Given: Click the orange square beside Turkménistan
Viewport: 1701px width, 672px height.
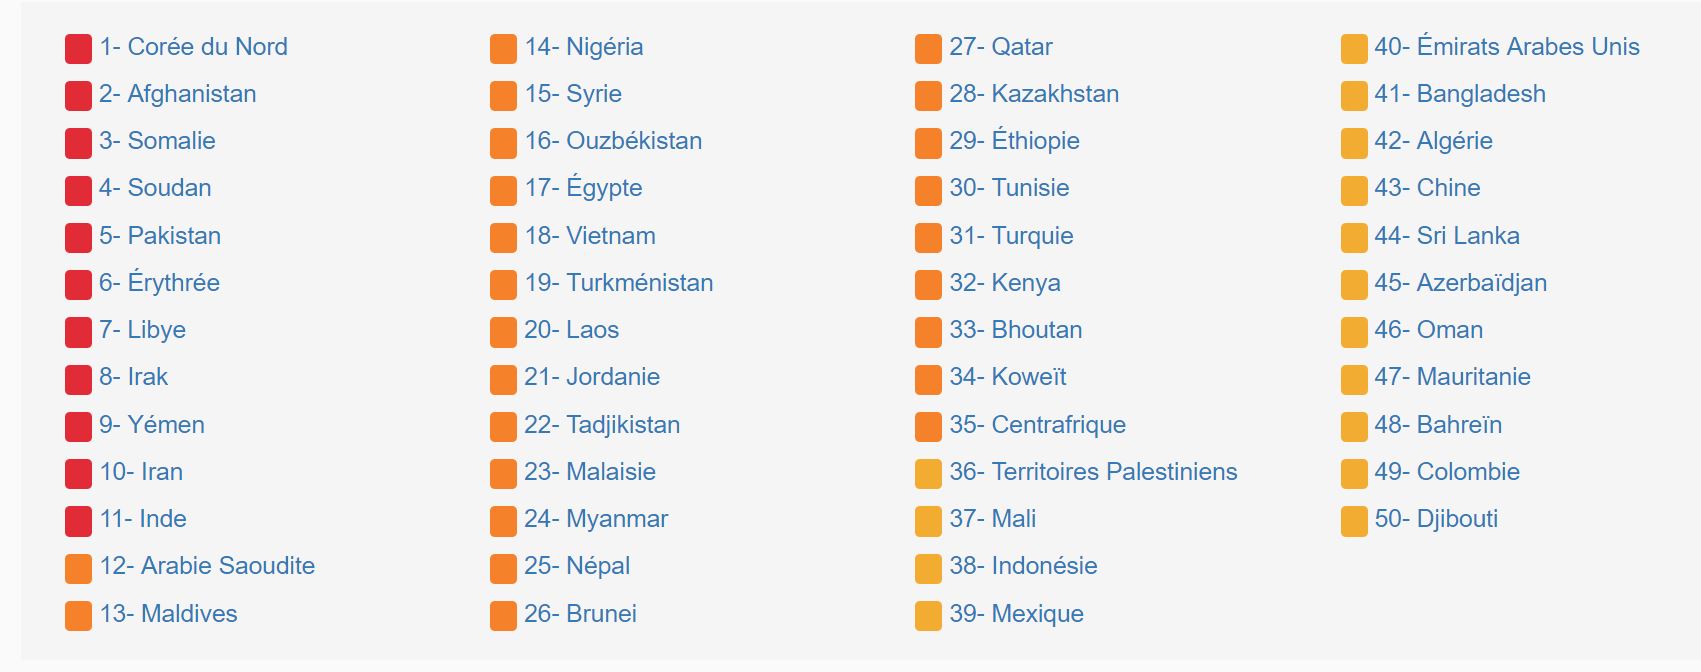Looking at the screenshot, I should [503, 285].
